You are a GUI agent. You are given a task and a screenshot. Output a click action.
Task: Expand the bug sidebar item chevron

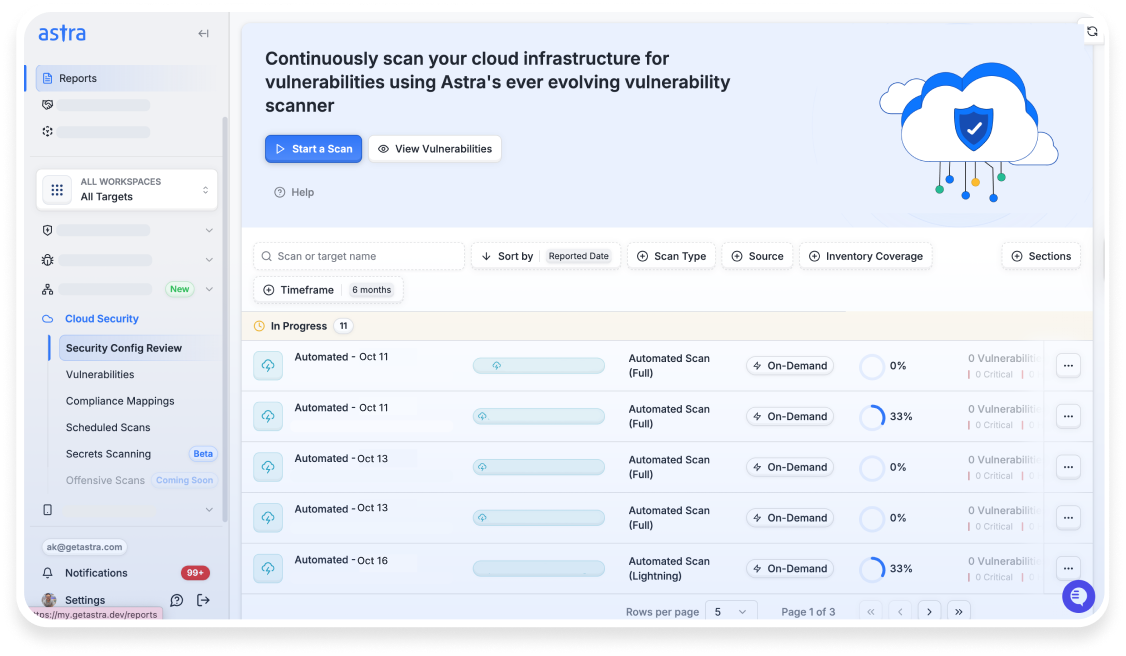209,260
